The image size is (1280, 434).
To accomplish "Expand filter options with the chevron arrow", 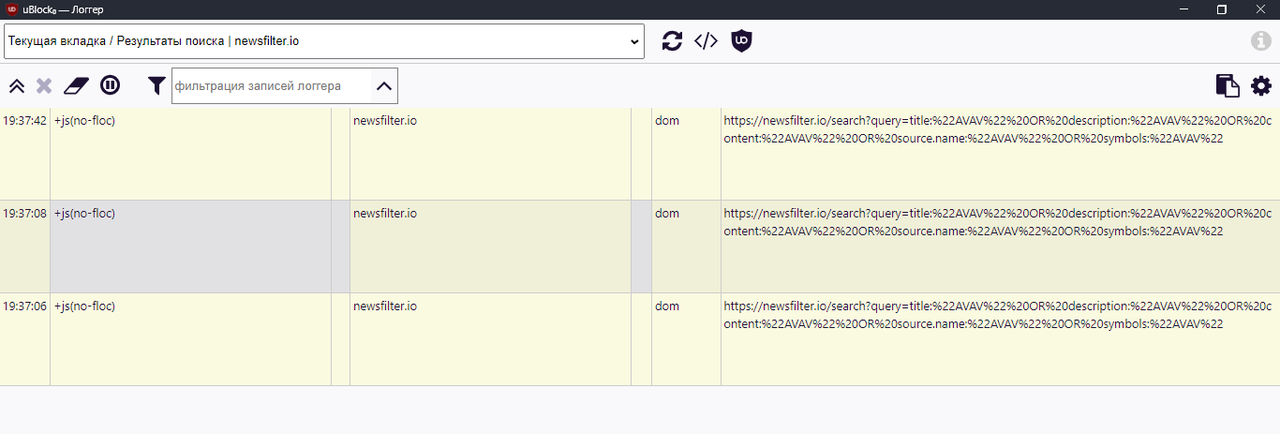I will (x=384, y=86).
